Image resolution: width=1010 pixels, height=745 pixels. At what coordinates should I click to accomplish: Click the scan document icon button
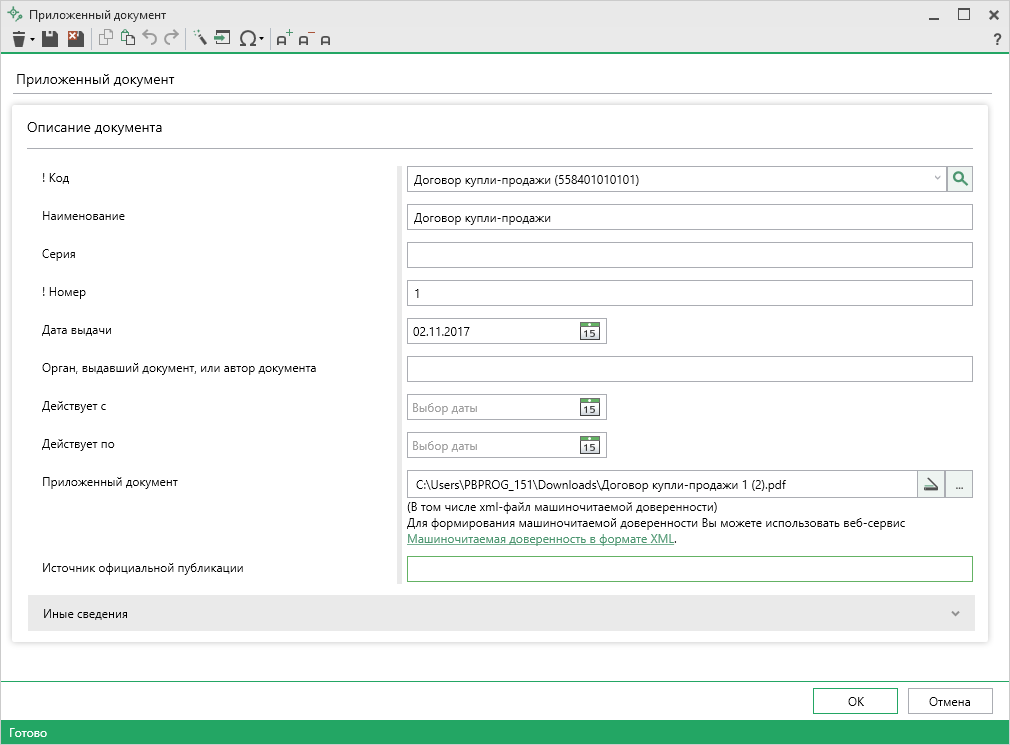pyautogui.click(x=931, y=485)
